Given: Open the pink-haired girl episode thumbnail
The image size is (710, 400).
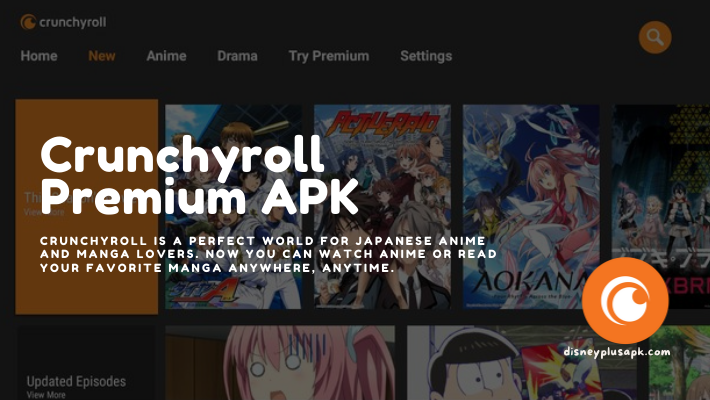Looking at the screenshot, I should [280, 363].
